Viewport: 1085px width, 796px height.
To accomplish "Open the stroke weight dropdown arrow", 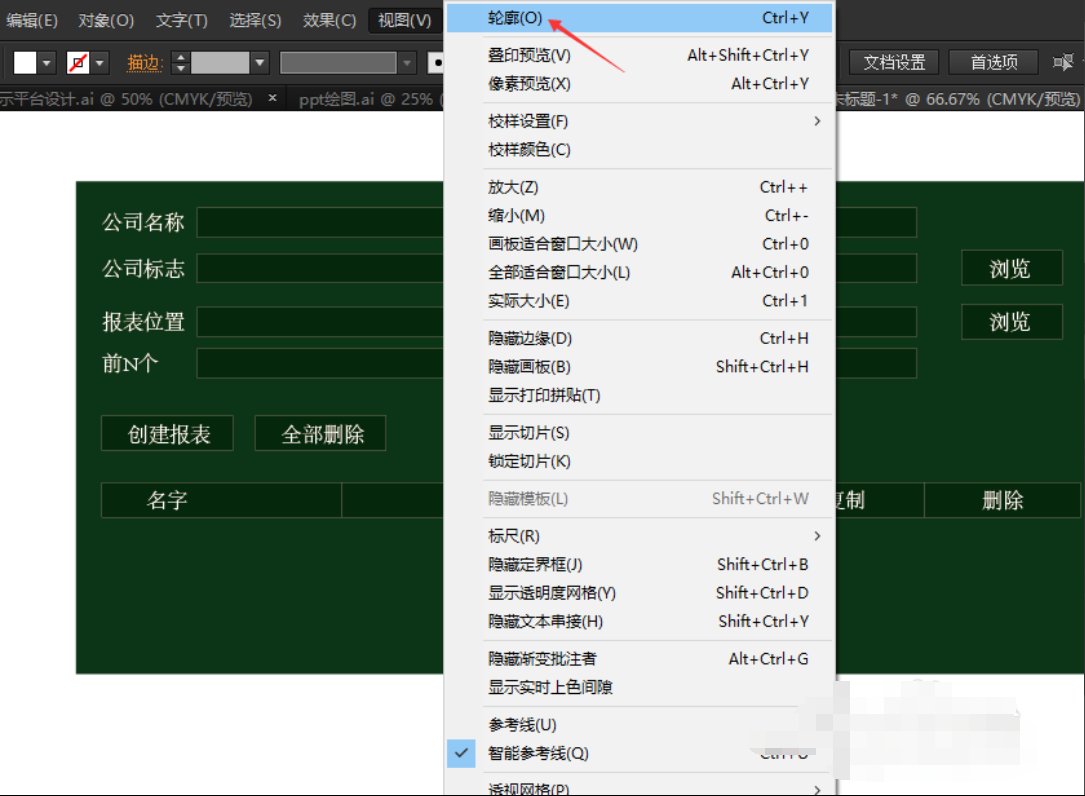I will coord(259,63).
